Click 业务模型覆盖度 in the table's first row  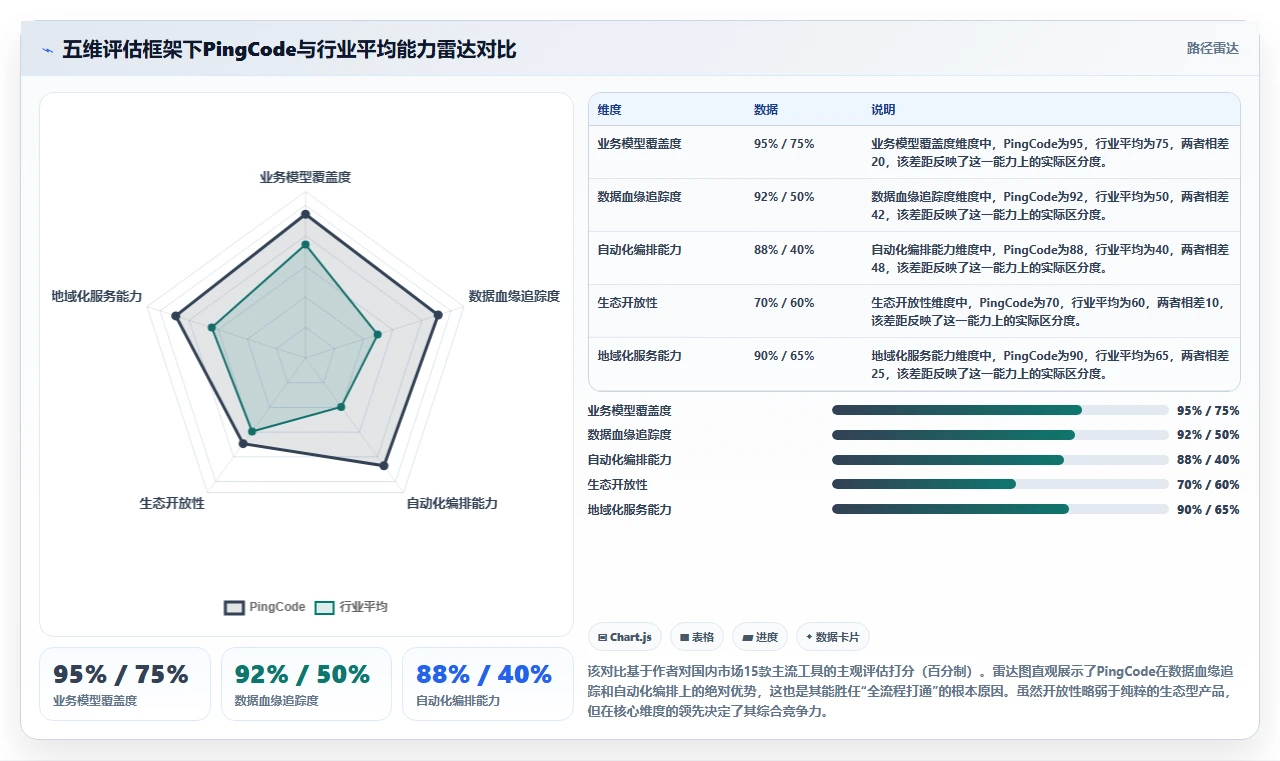point(639,144)
